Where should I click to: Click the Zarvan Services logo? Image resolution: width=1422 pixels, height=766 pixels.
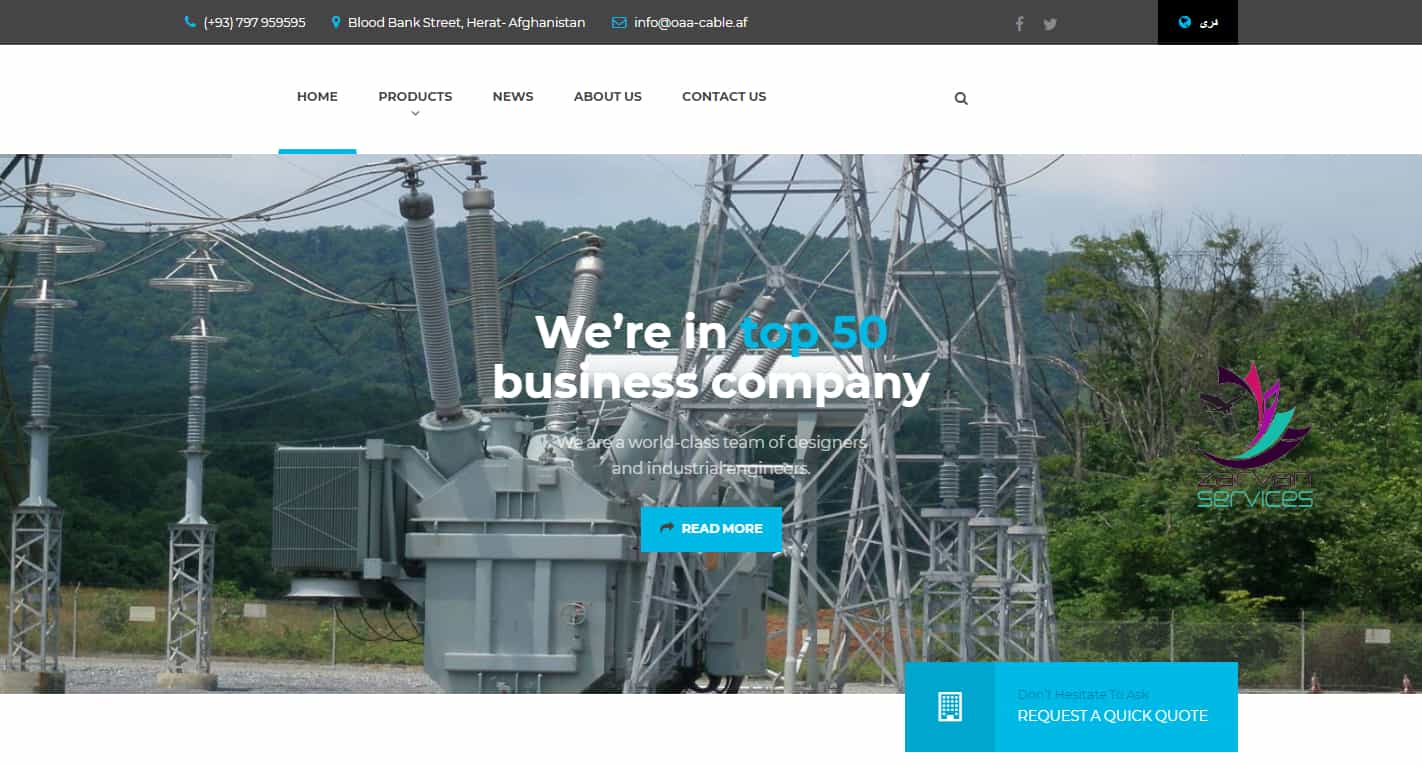point(1255,435)
